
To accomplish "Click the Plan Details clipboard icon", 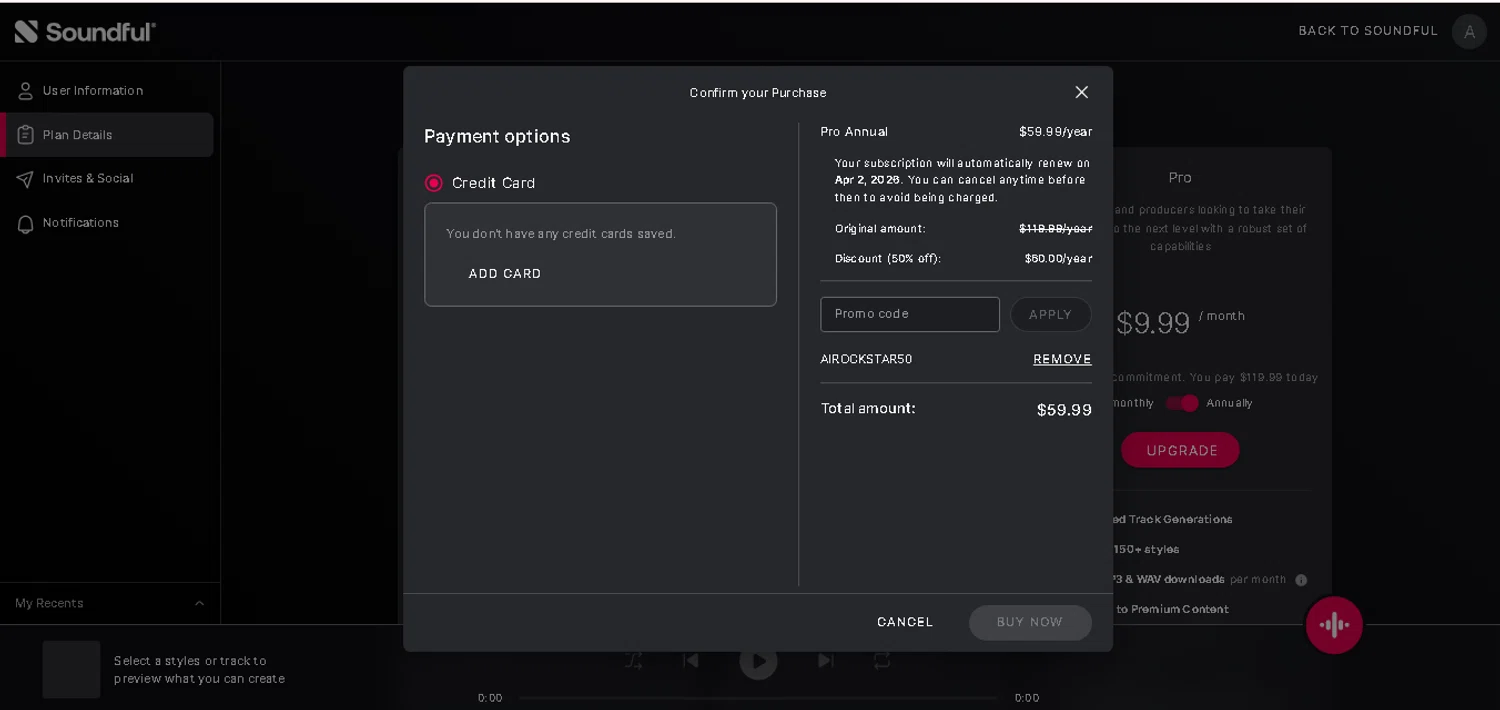I will click(x=26, y=135).
